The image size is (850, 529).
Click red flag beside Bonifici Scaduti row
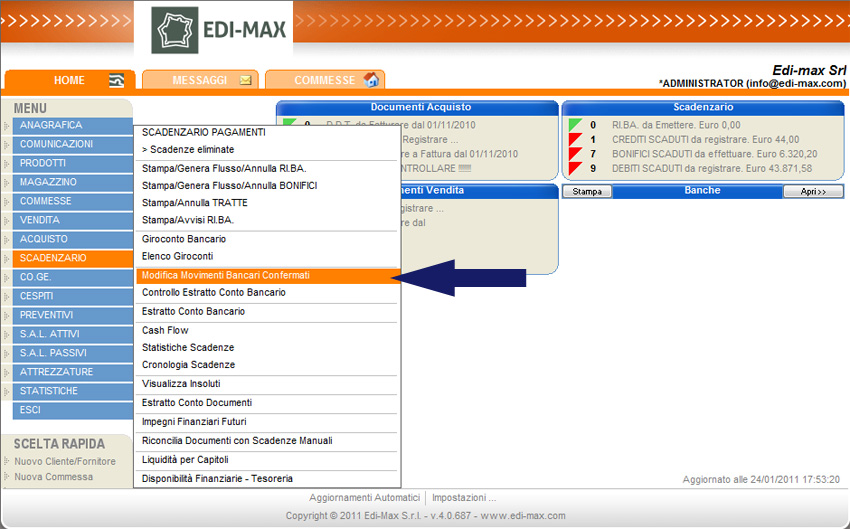[575, 154]
